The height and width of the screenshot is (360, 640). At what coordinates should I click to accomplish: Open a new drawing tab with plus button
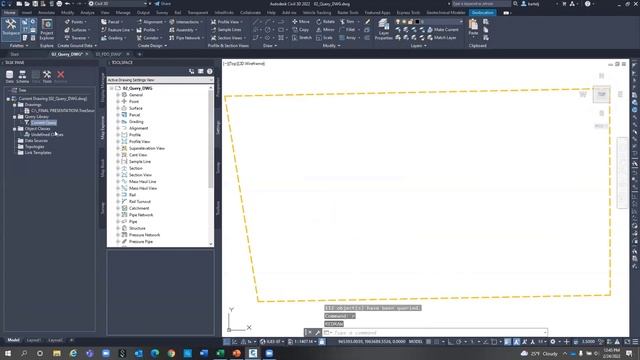(139, 54)
